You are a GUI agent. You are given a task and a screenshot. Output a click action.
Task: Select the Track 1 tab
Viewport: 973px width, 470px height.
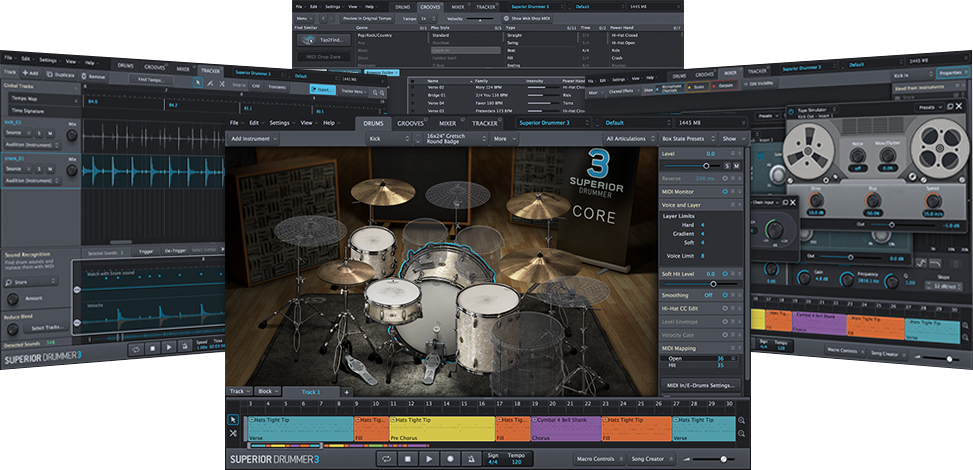312,392
